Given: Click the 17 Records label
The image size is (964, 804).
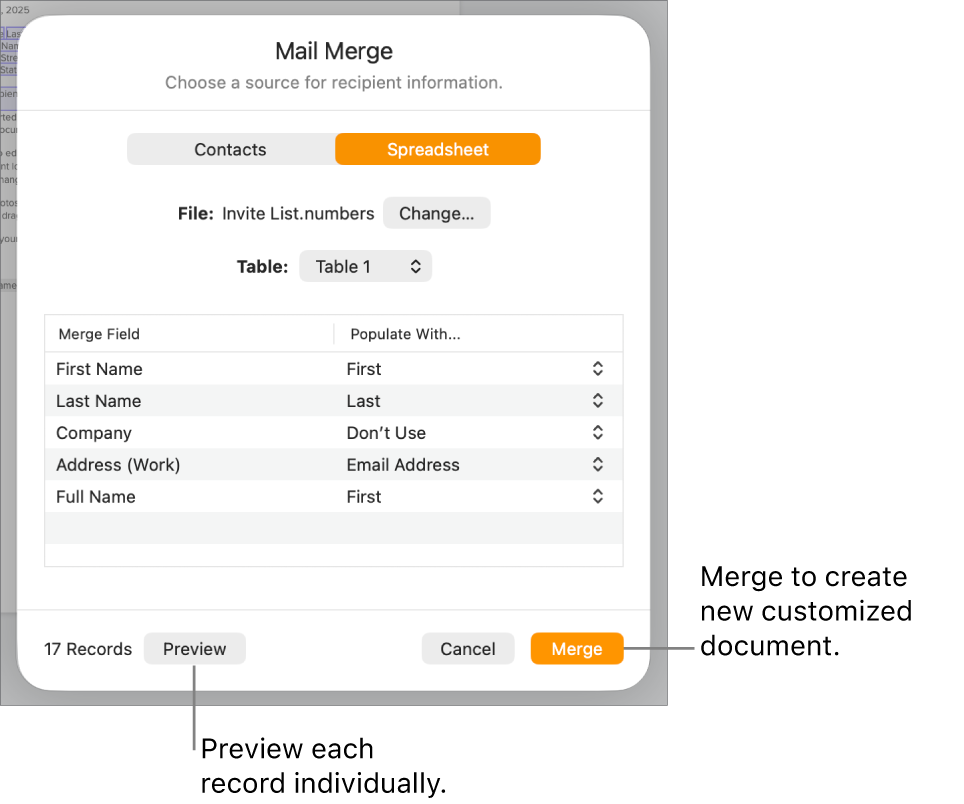Looking at the screenshot, I should coord(87,648).
